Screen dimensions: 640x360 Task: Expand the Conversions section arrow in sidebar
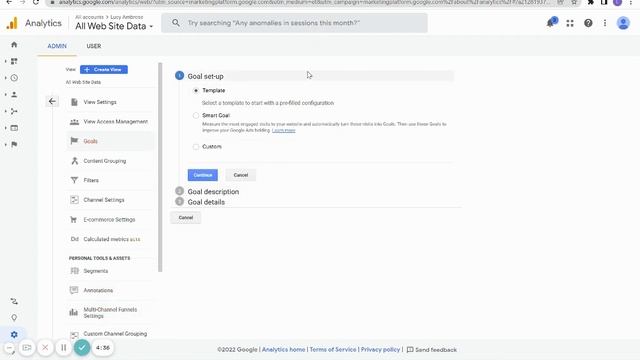click(x=6, y=144)
